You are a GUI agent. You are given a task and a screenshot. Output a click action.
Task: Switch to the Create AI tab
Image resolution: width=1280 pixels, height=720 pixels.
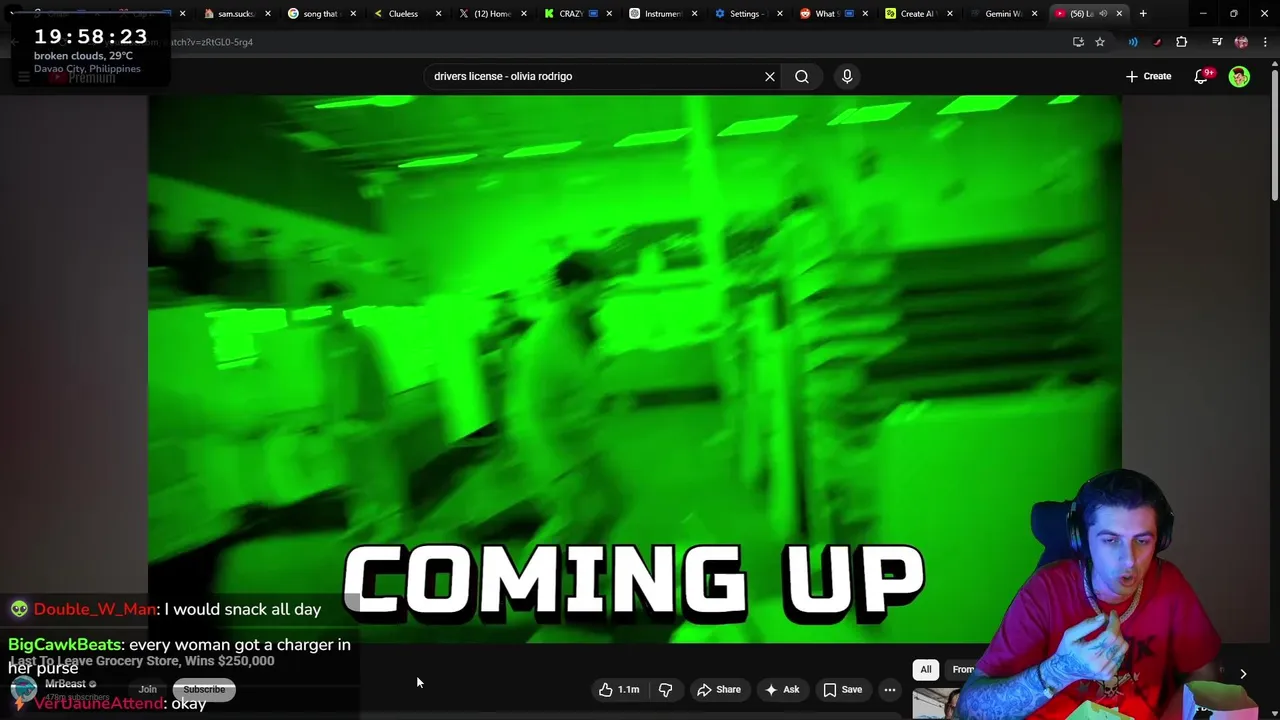click(918, 14)
